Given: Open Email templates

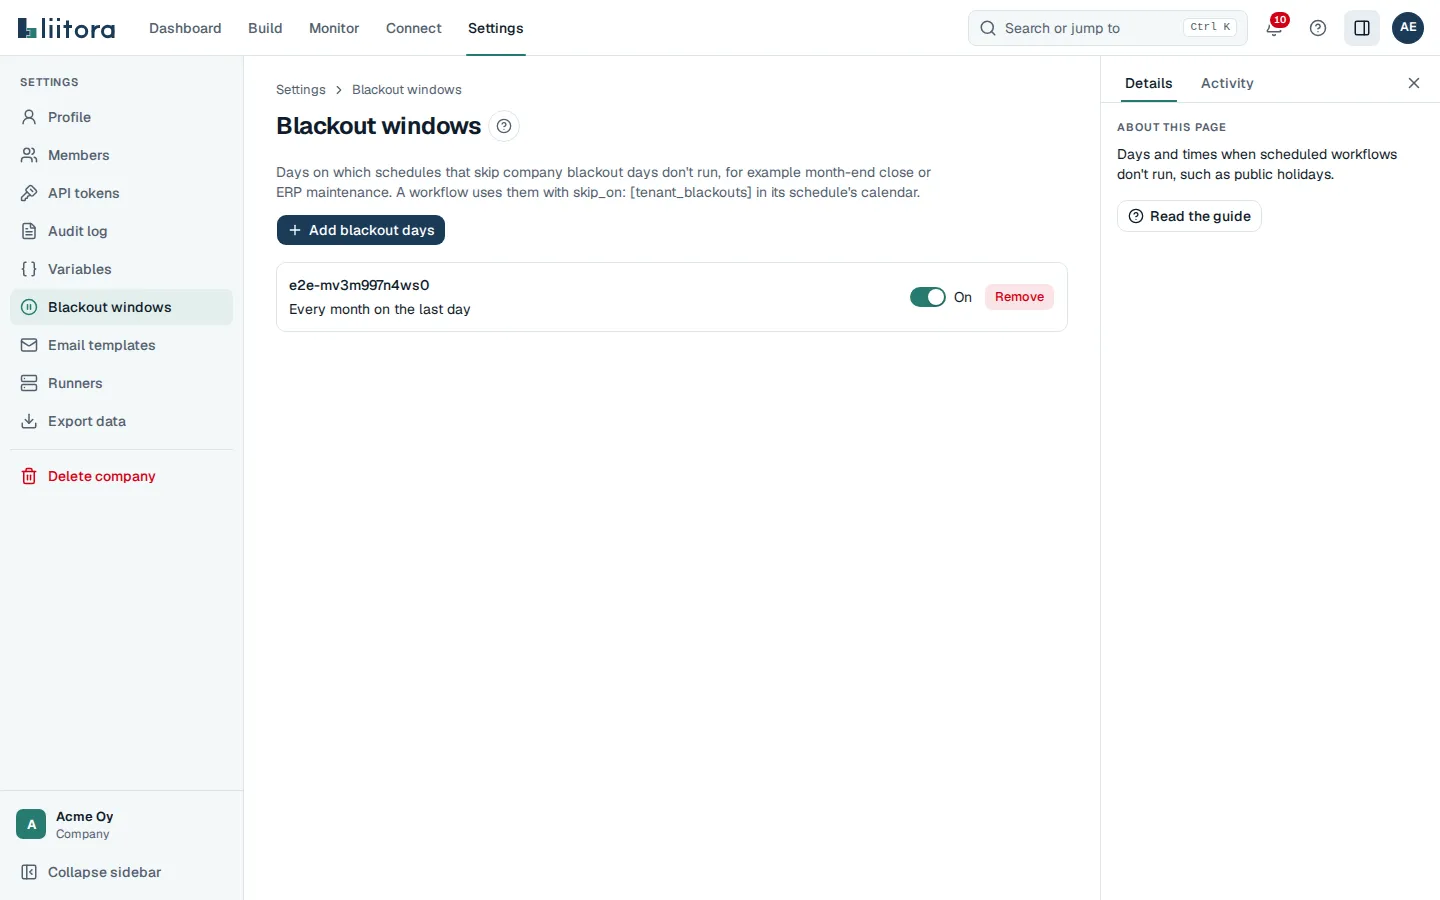Looking at the screenshot, I should click(121, 345).
